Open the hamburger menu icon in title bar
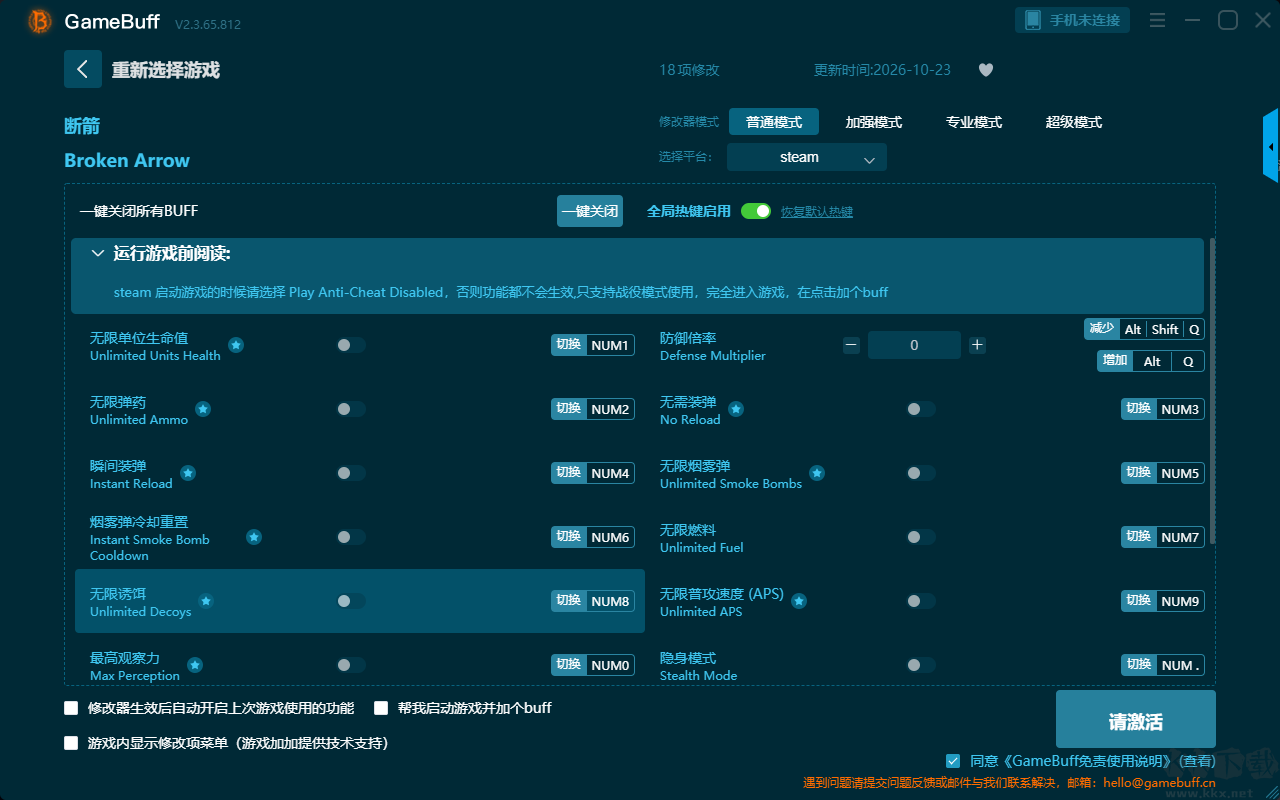 (x=1157, y=20)
